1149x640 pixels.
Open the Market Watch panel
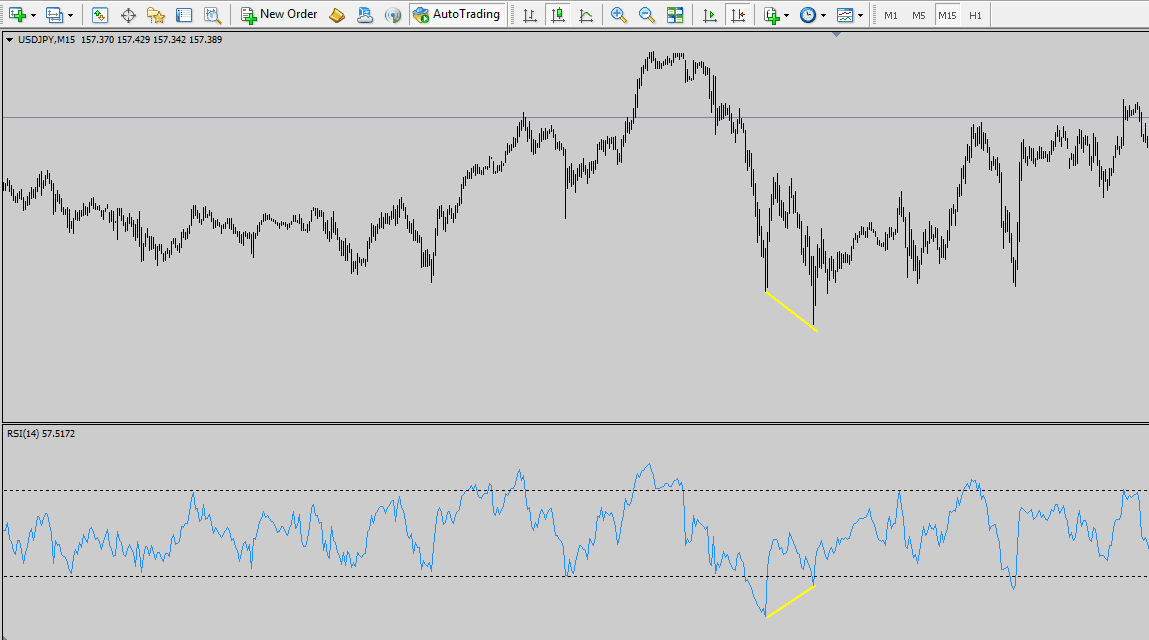tap(100, 15)
